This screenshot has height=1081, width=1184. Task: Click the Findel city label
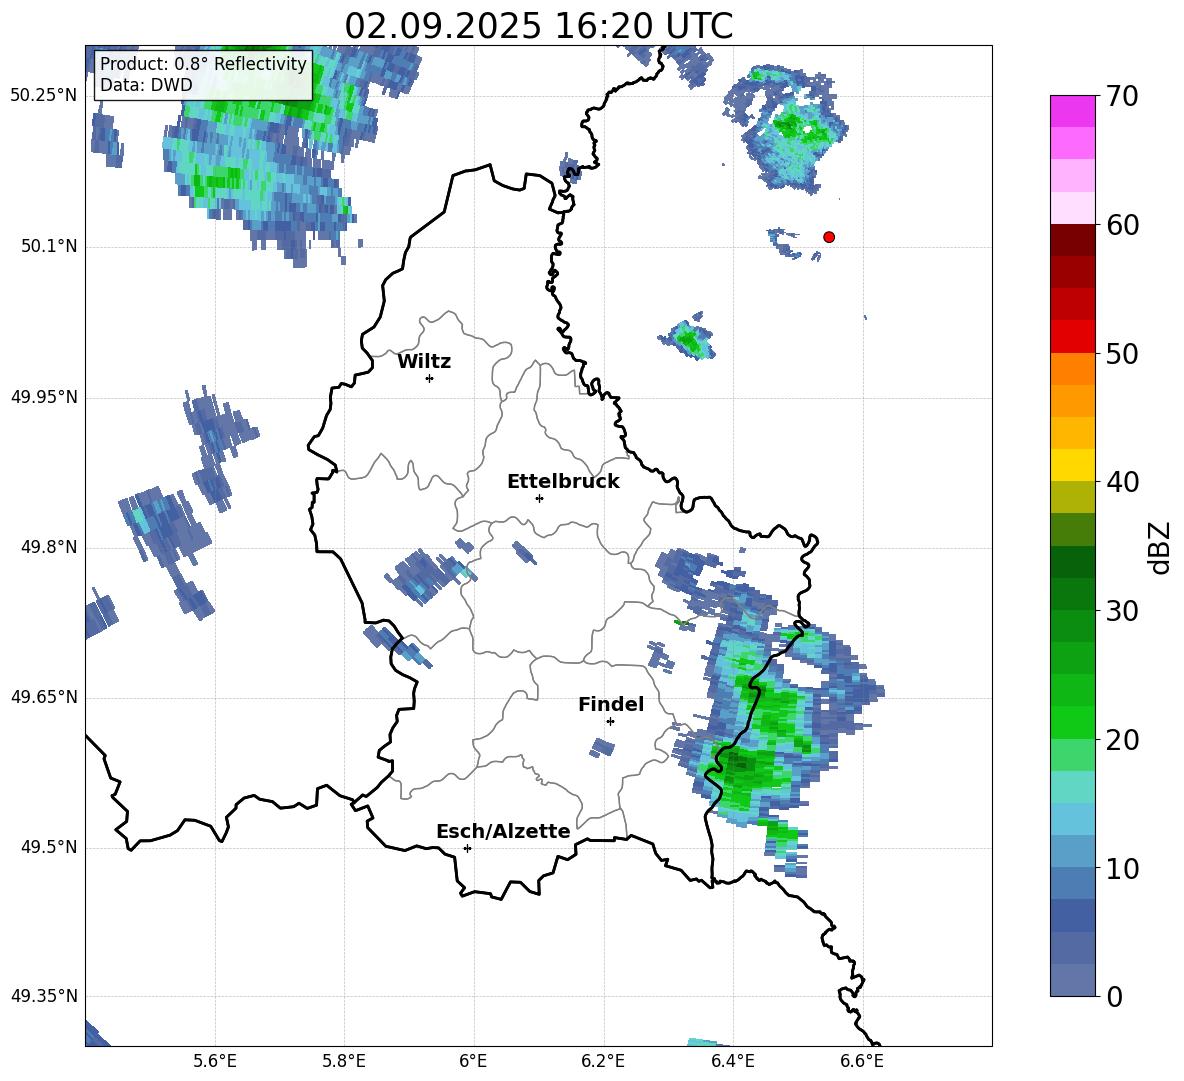coord(611,704)
